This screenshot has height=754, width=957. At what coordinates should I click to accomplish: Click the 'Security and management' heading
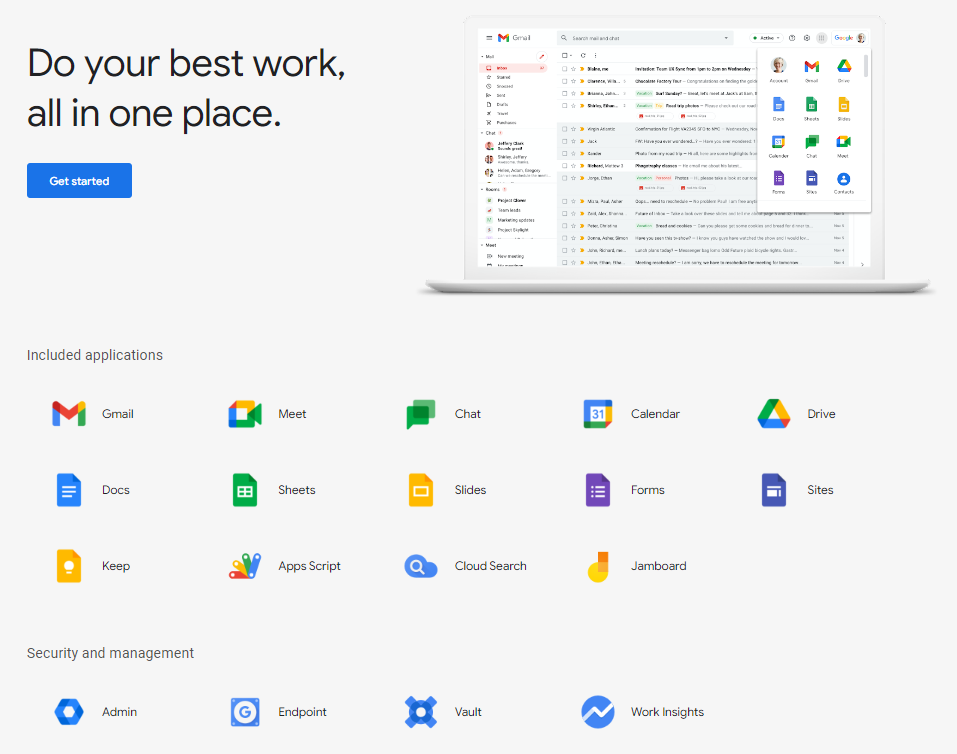(x=110, y=653)
